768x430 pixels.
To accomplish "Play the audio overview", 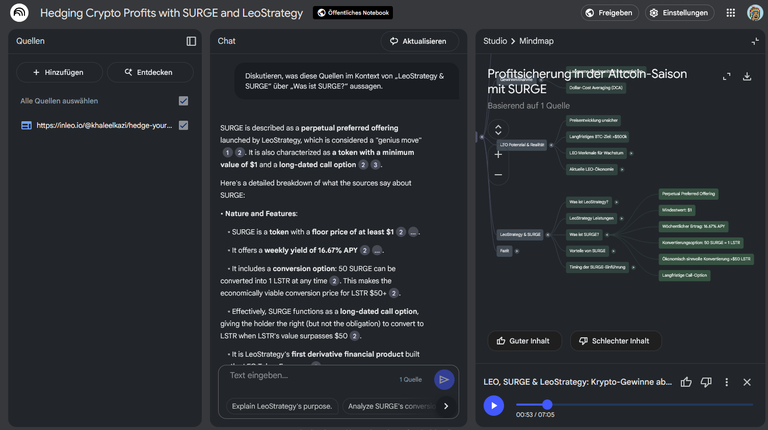I will click(494, 406).
